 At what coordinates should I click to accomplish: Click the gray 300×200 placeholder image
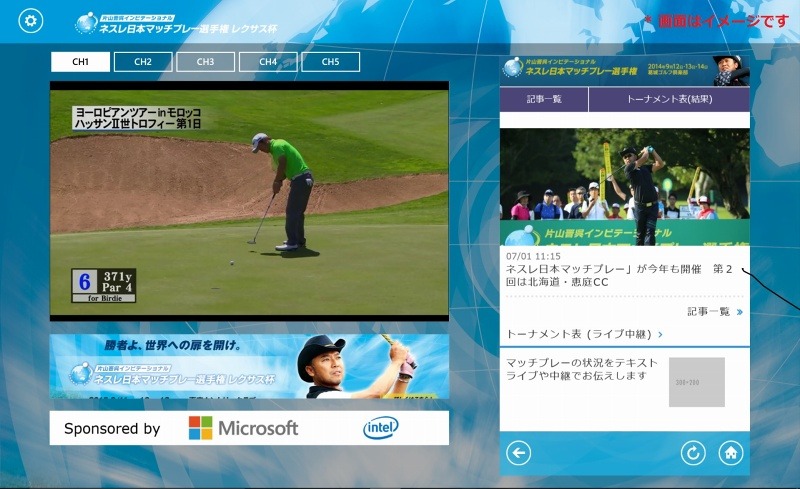click(696, 382)
